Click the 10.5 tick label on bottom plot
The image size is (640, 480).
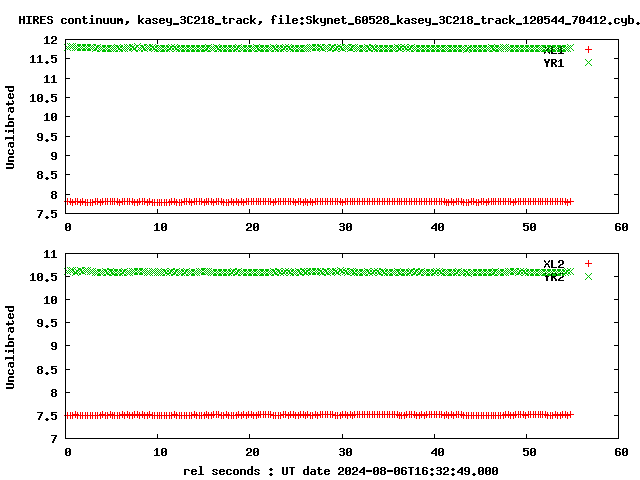pyautogui.click(x=44, y=278)
